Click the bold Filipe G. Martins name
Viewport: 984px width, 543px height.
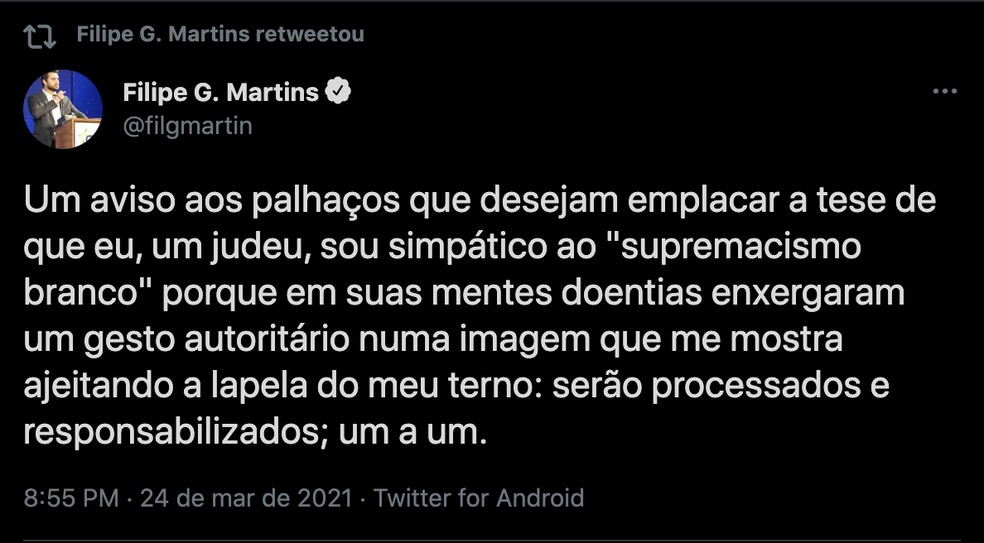tap(220, 93)
